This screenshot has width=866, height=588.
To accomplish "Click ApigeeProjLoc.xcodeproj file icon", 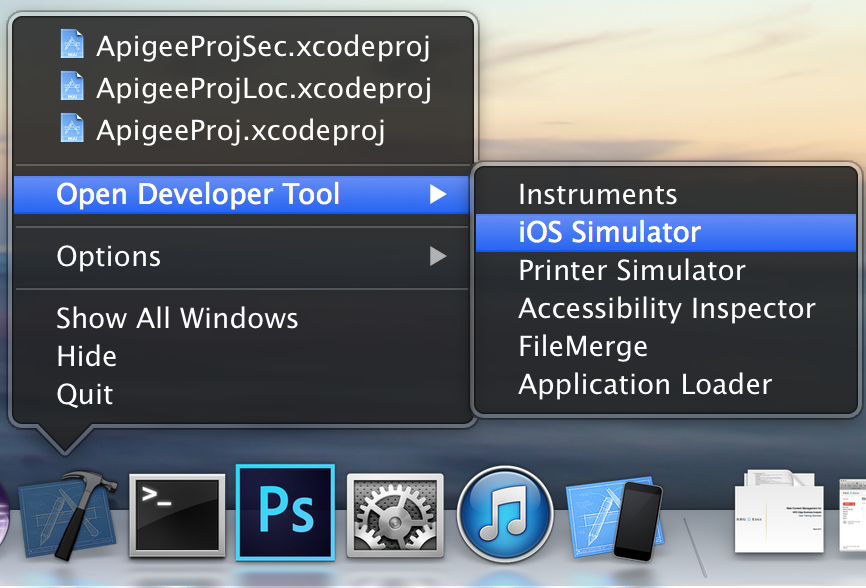I will [72, 87].
